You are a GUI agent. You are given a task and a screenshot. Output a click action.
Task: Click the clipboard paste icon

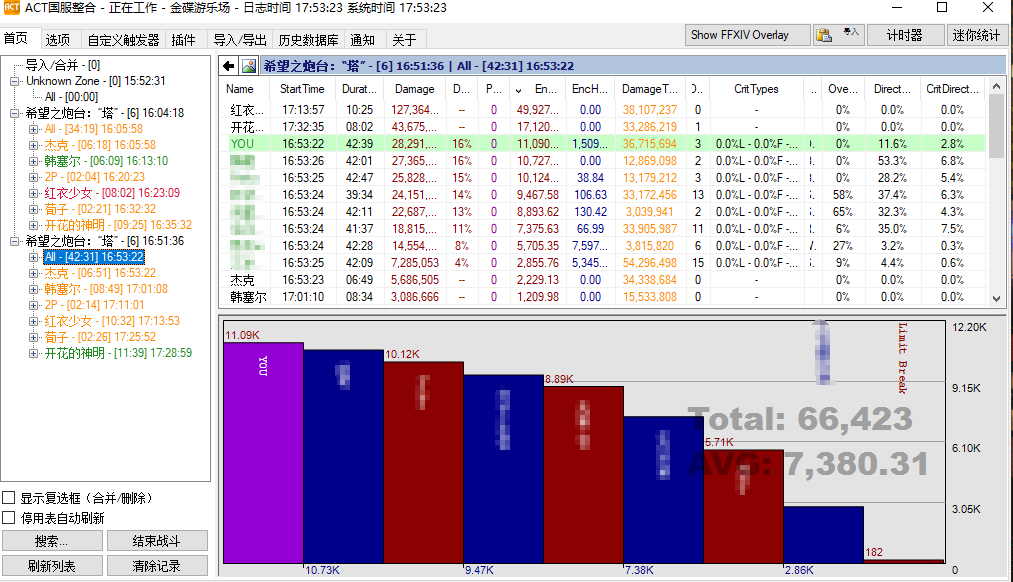tap(824, 35)
